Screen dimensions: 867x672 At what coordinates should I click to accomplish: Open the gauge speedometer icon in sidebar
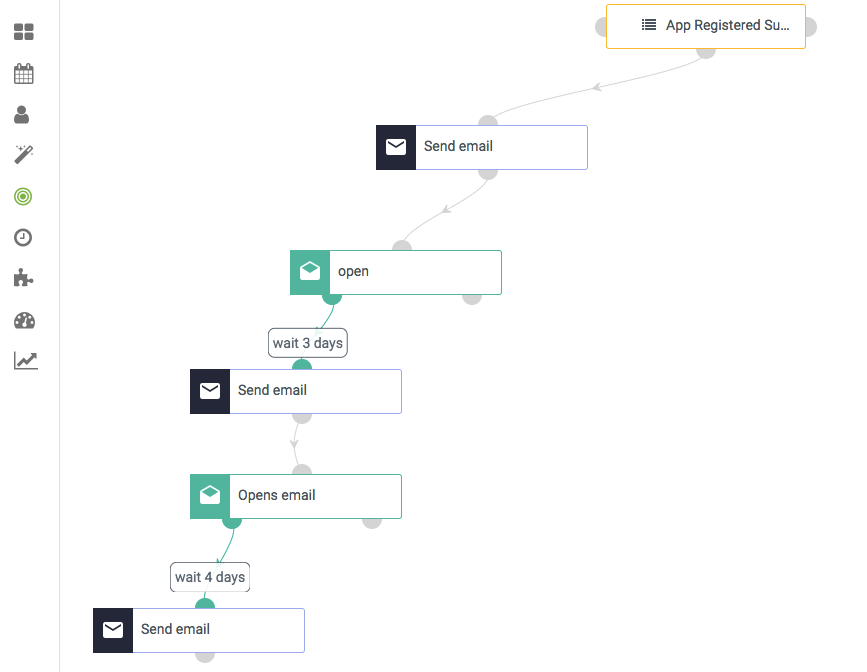[x=24, y=321]
